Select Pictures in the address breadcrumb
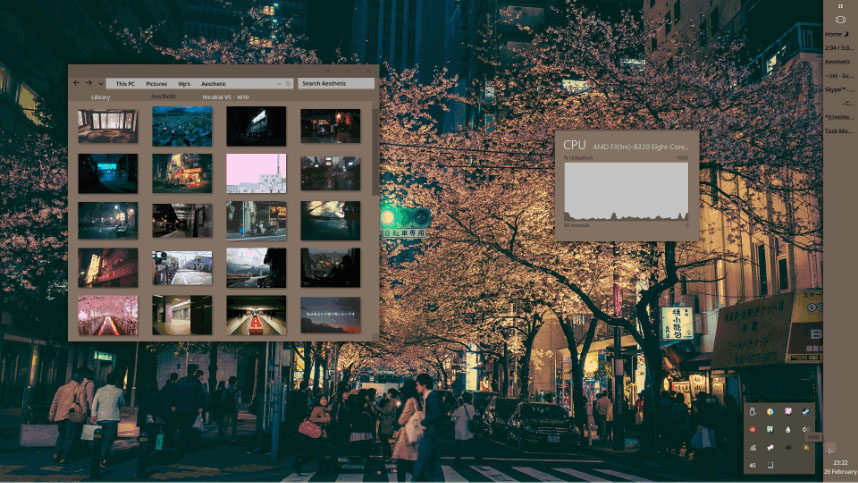The image size is (858, 483). point(156,84)
